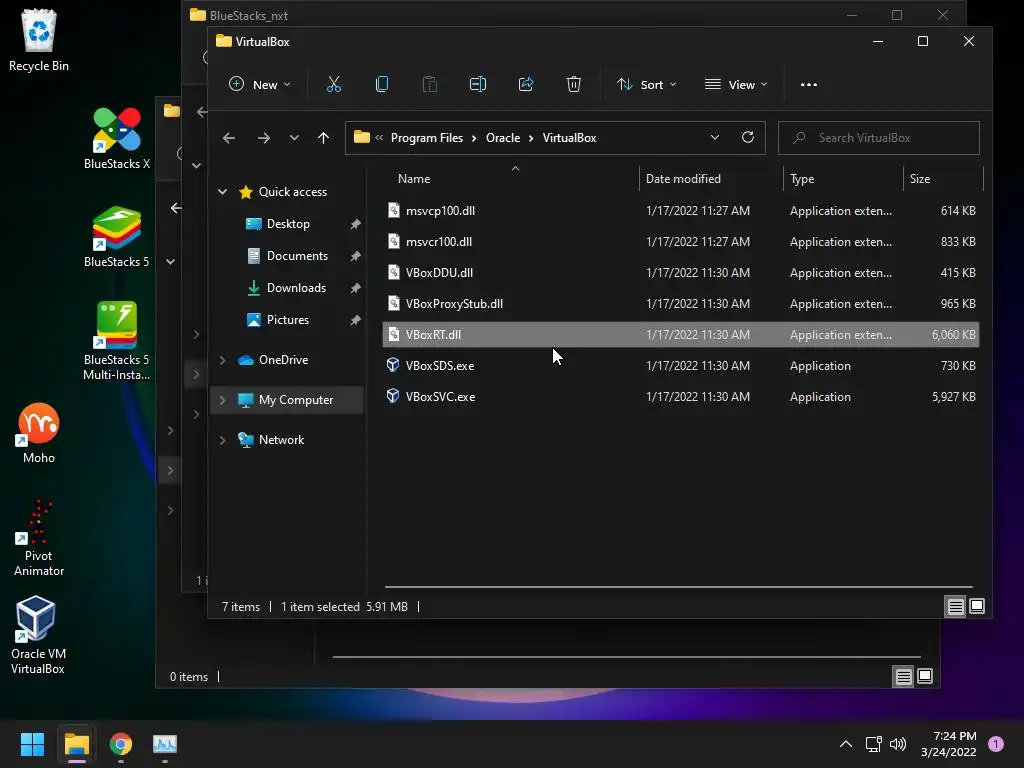This screenshot has width=1024, height=768.
Task: Switch to large thumbnails view icon in VirtualBox status bar
Action: 977,607
